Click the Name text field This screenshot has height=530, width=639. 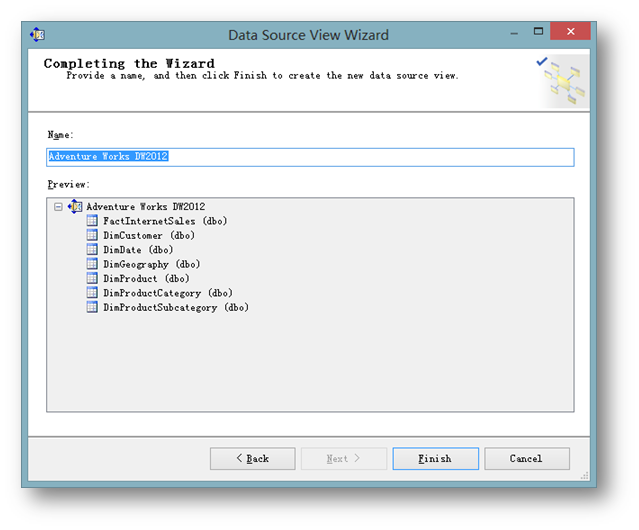click(310, 157)
